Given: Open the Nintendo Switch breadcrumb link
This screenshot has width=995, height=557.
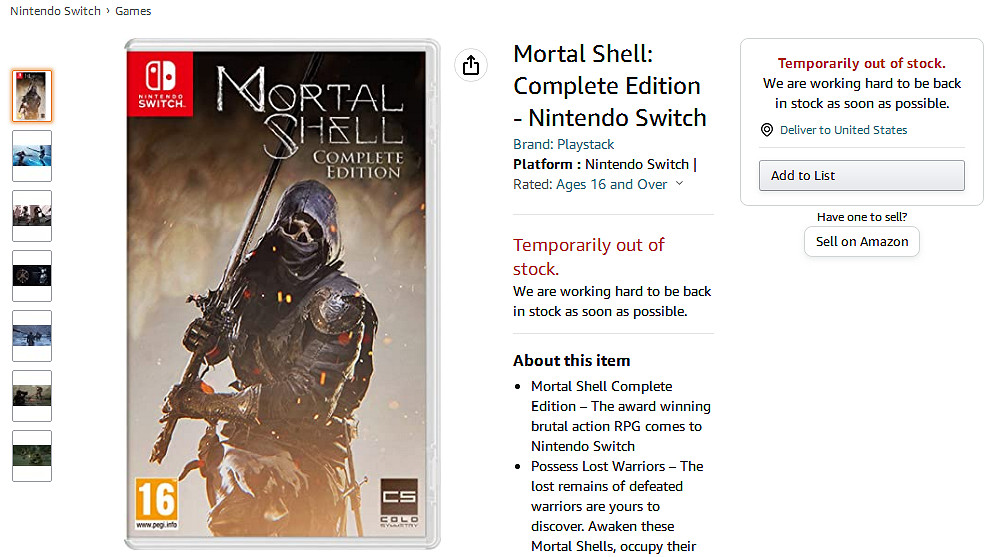Looking at the screenshot, I should coord(55,11).
